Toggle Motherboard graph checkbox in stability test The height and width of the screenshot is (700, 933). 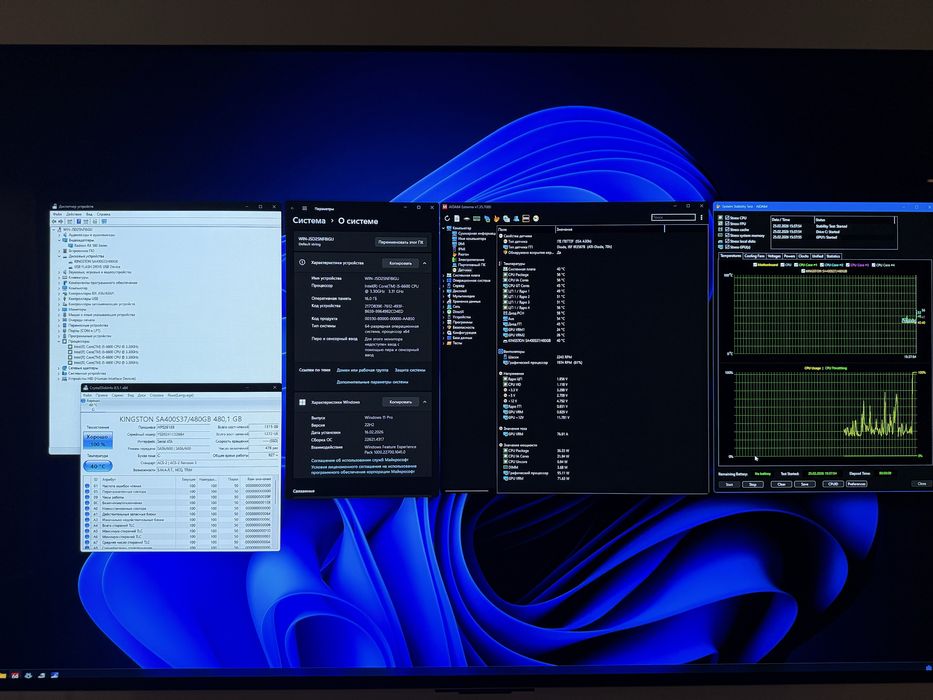click(x=755, y=265)
